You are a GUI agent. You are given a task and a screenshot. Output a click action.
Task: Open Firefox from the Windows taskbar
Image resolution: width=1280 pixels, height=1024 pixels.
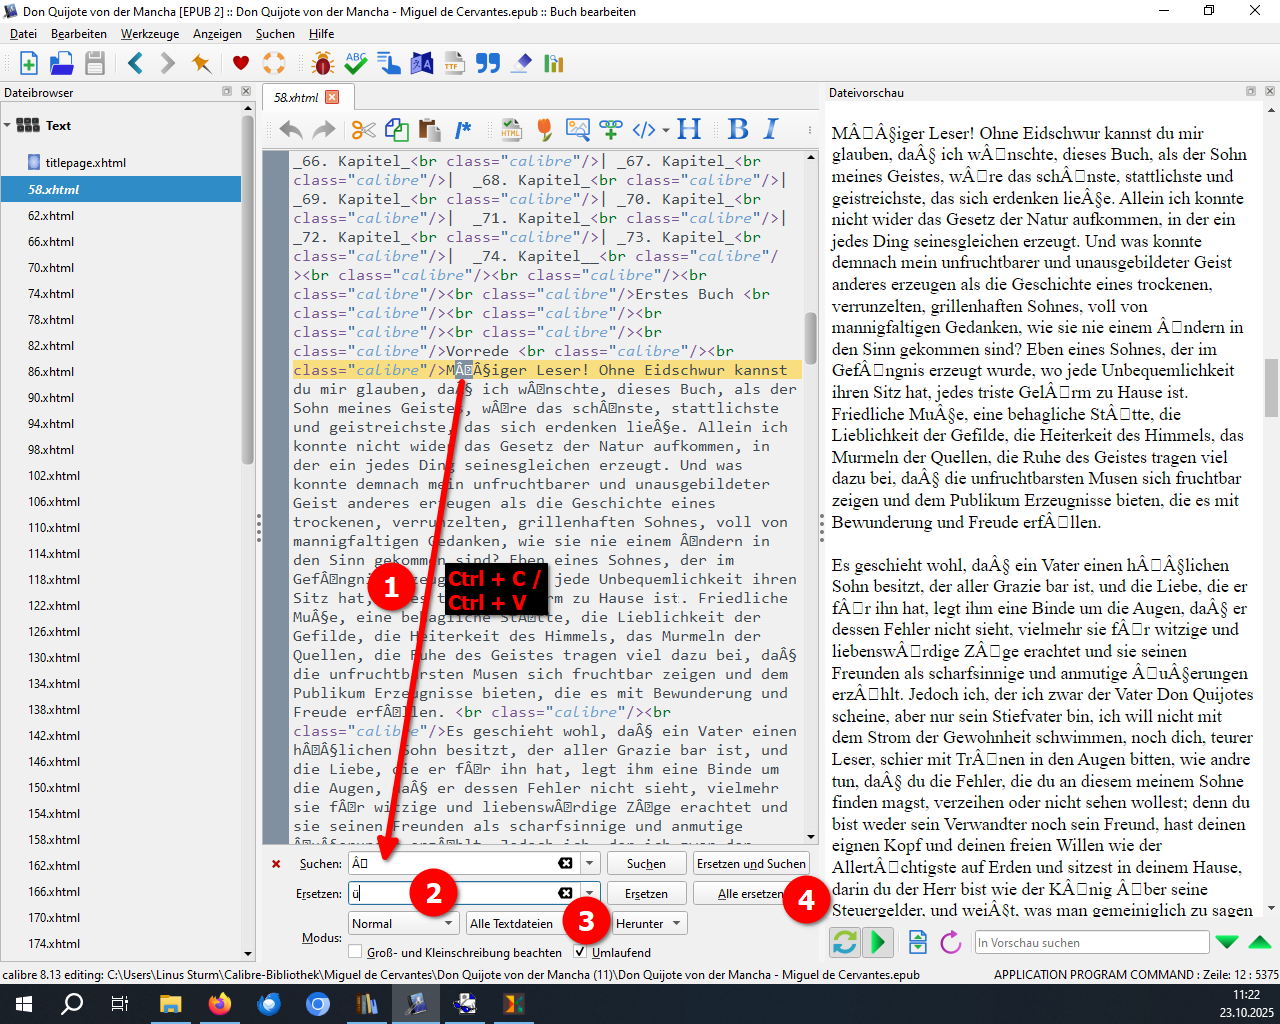tap(220, 1003)
